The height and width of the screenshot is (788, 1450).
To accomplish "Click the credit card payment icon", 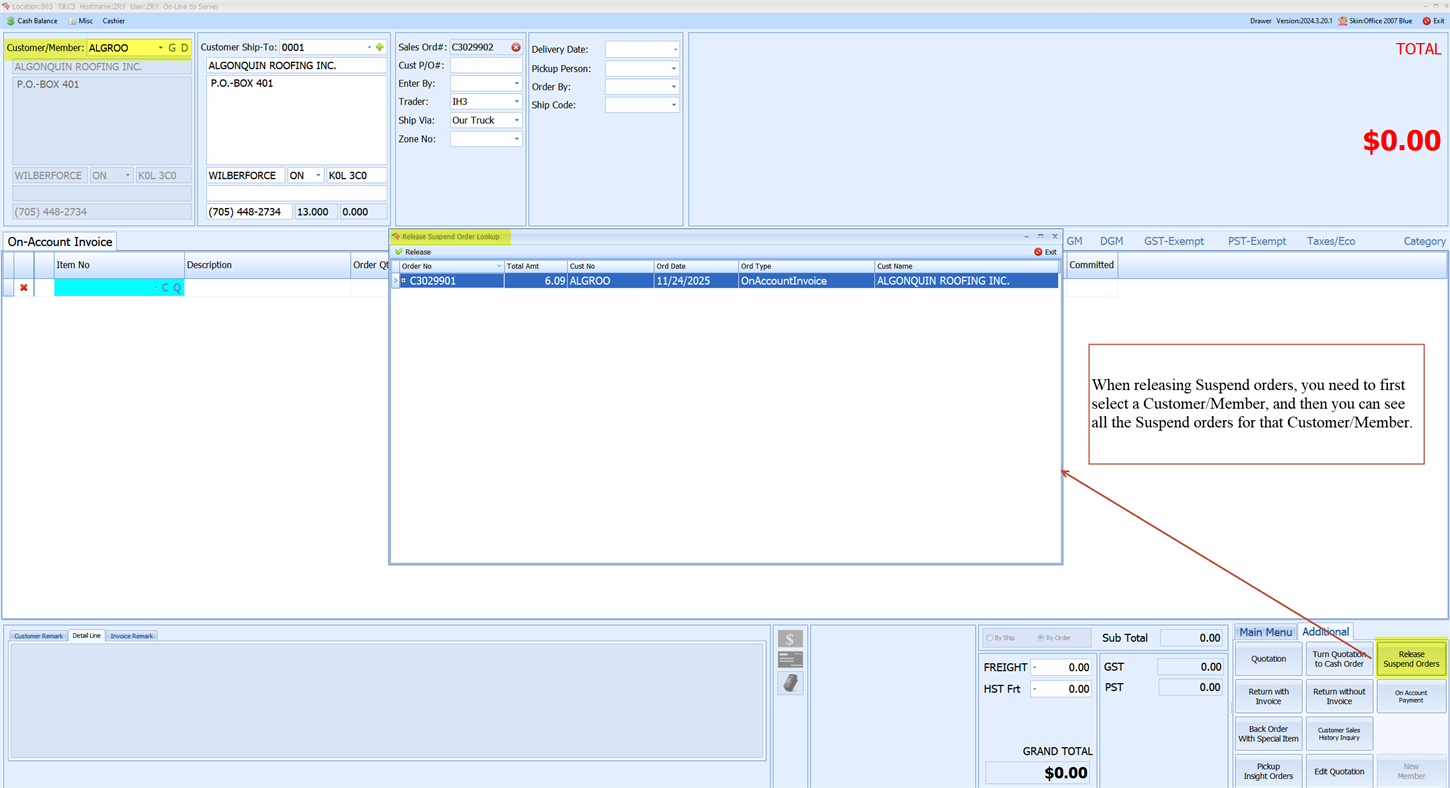I will pyautogui.click(x=790, y=660).
